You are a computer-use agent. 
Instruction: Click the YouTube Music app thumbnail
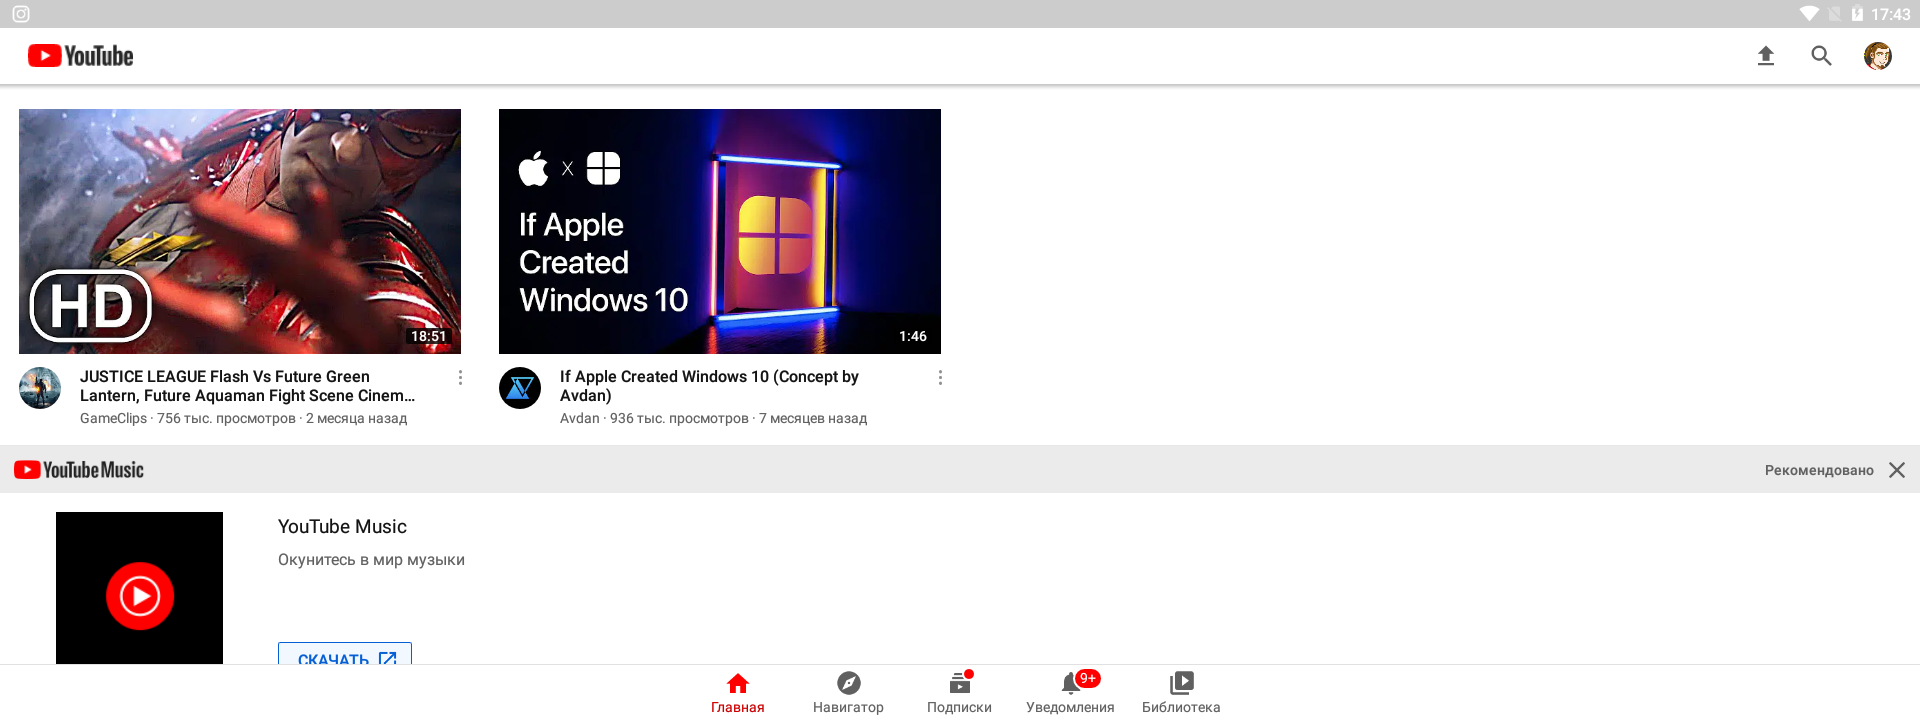coord(139,588)
